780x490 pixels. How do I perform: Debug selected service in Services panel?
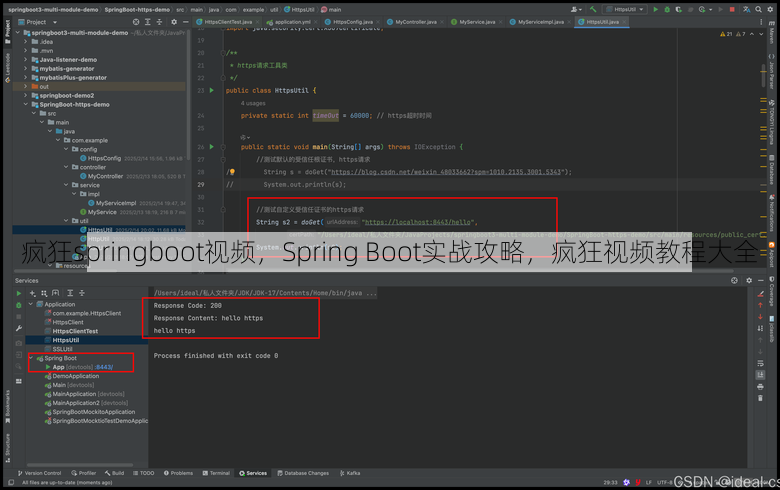[x=19, y=305]
